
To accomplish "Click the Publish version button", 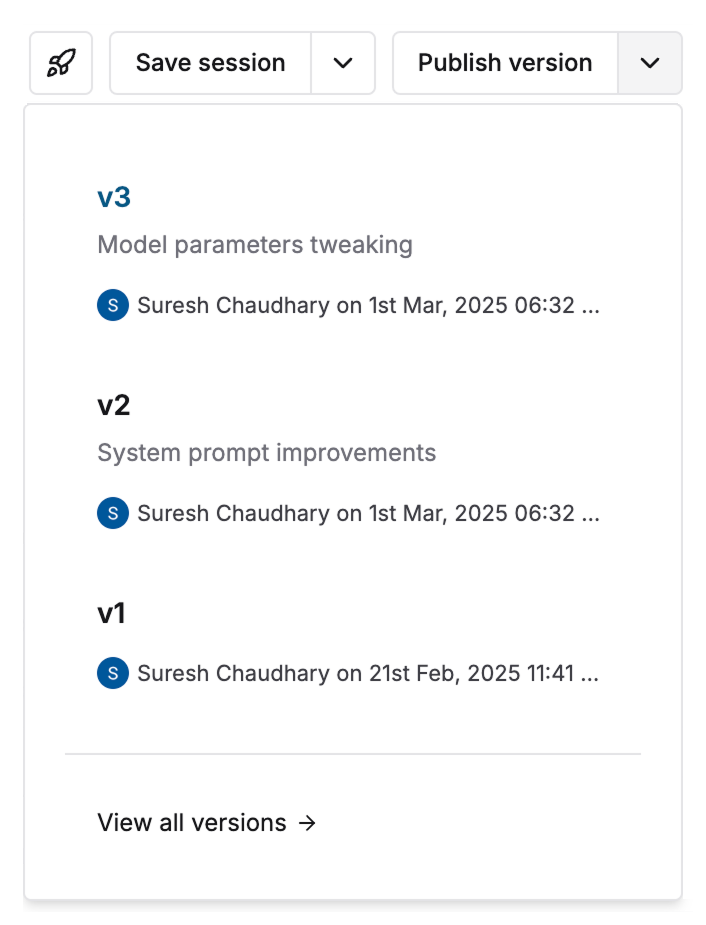I will pyautogui.click(x=505, y=63).
